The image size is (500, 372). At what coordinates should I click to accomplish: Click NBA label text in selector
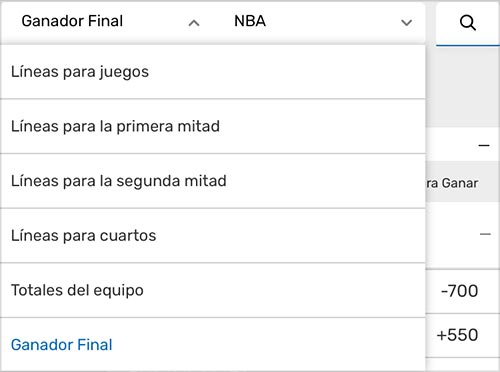[250, 21]
